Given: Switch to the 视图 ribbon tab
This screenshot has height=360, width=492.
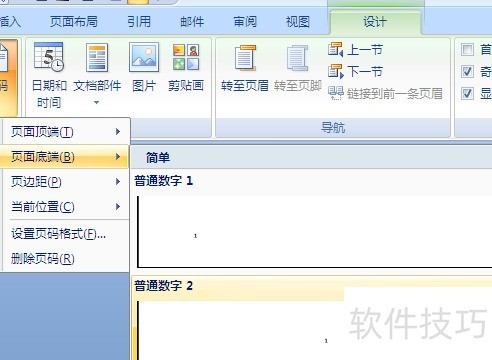Looking at the screenshot, I should pos(298,22).
